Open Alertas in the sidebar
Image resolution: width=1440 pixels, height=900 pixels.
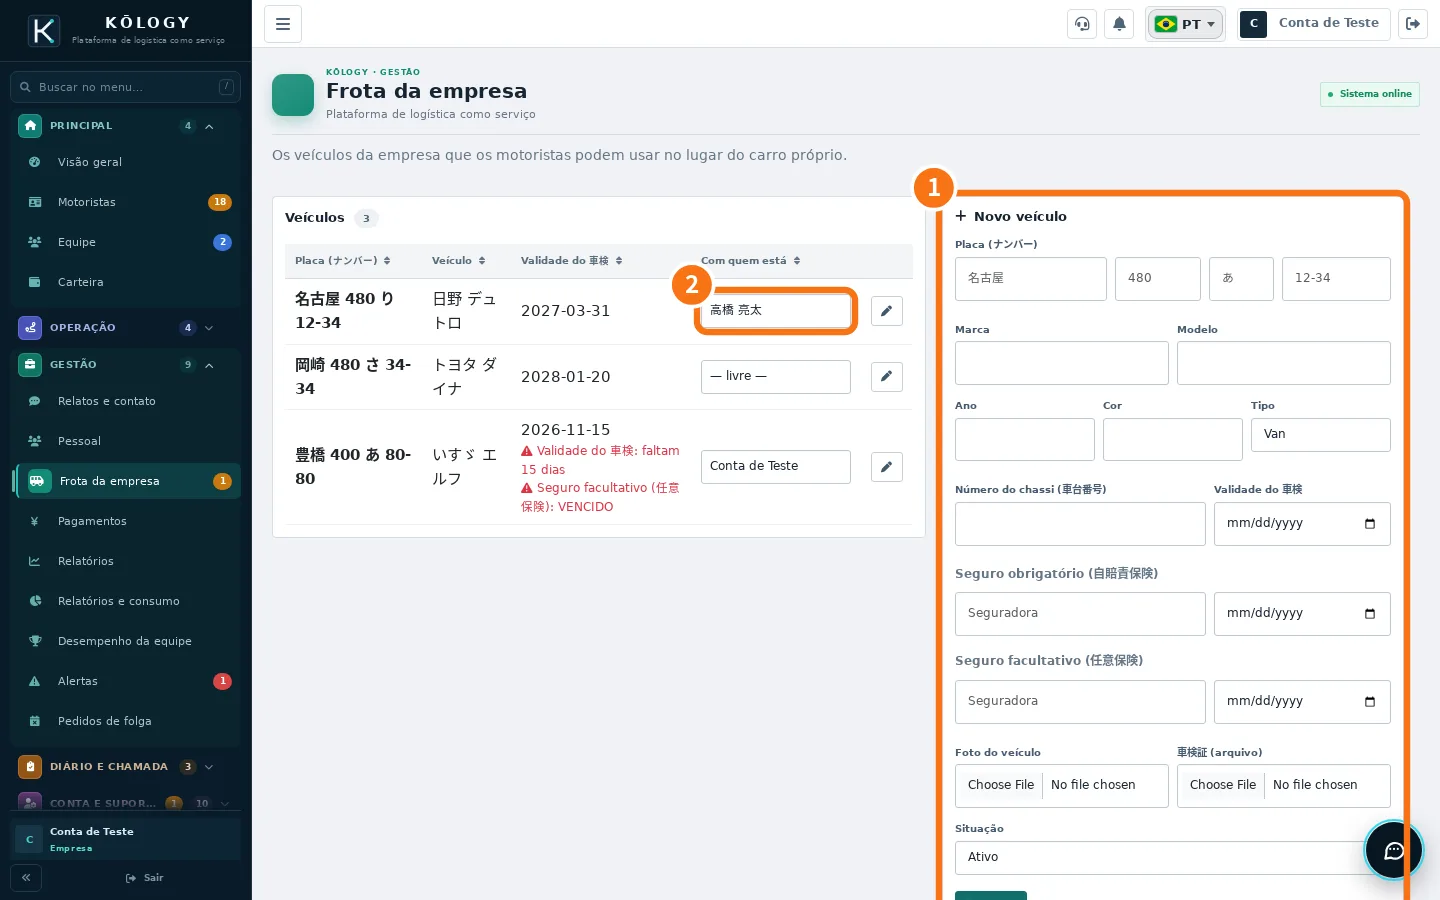pyautogui.click(x=126, y=681)
